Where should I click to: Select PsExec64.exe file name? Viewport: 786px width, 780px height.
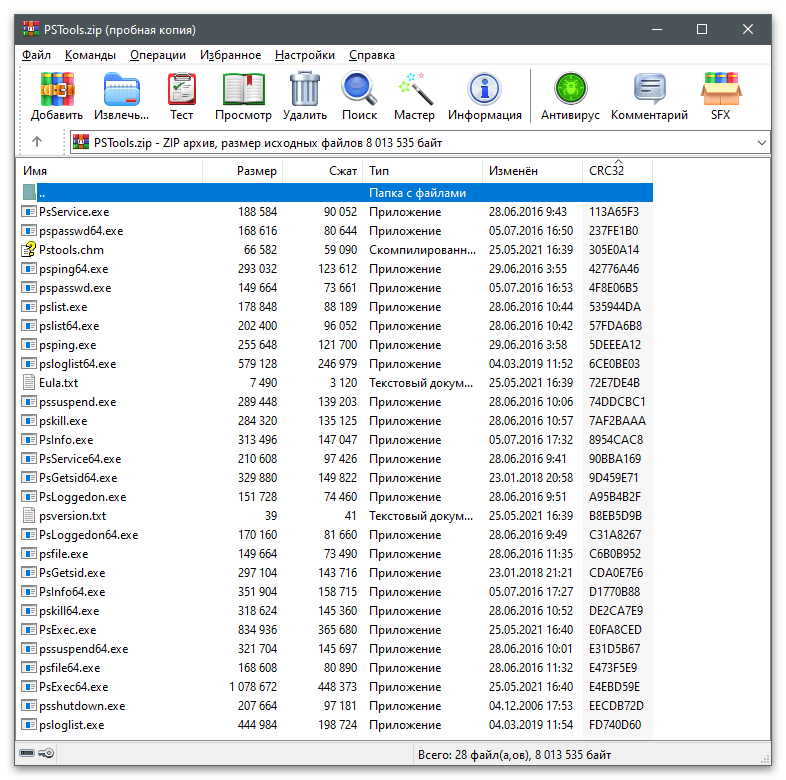[74, 687]
